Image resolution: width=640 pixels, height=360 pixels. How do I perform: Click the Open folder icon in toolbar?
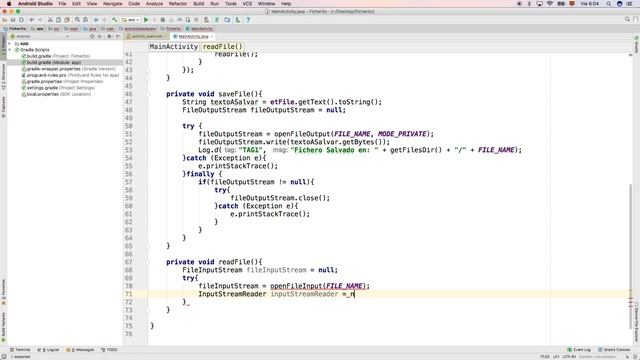[x=4, y=20]
